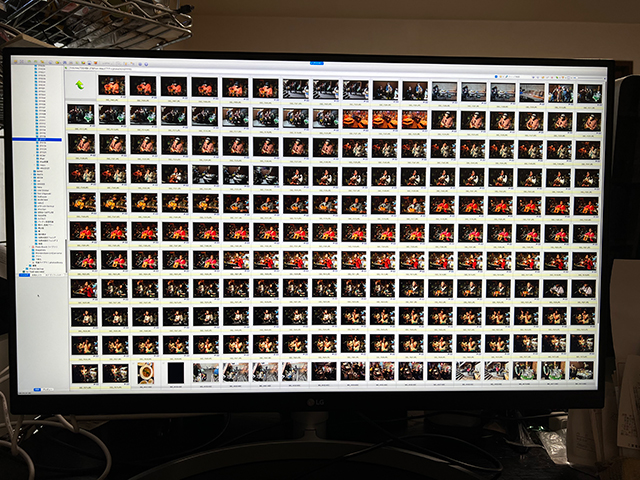Select the first thumbnail in the second row
The image size is (640, 480).
coord(81,115)
